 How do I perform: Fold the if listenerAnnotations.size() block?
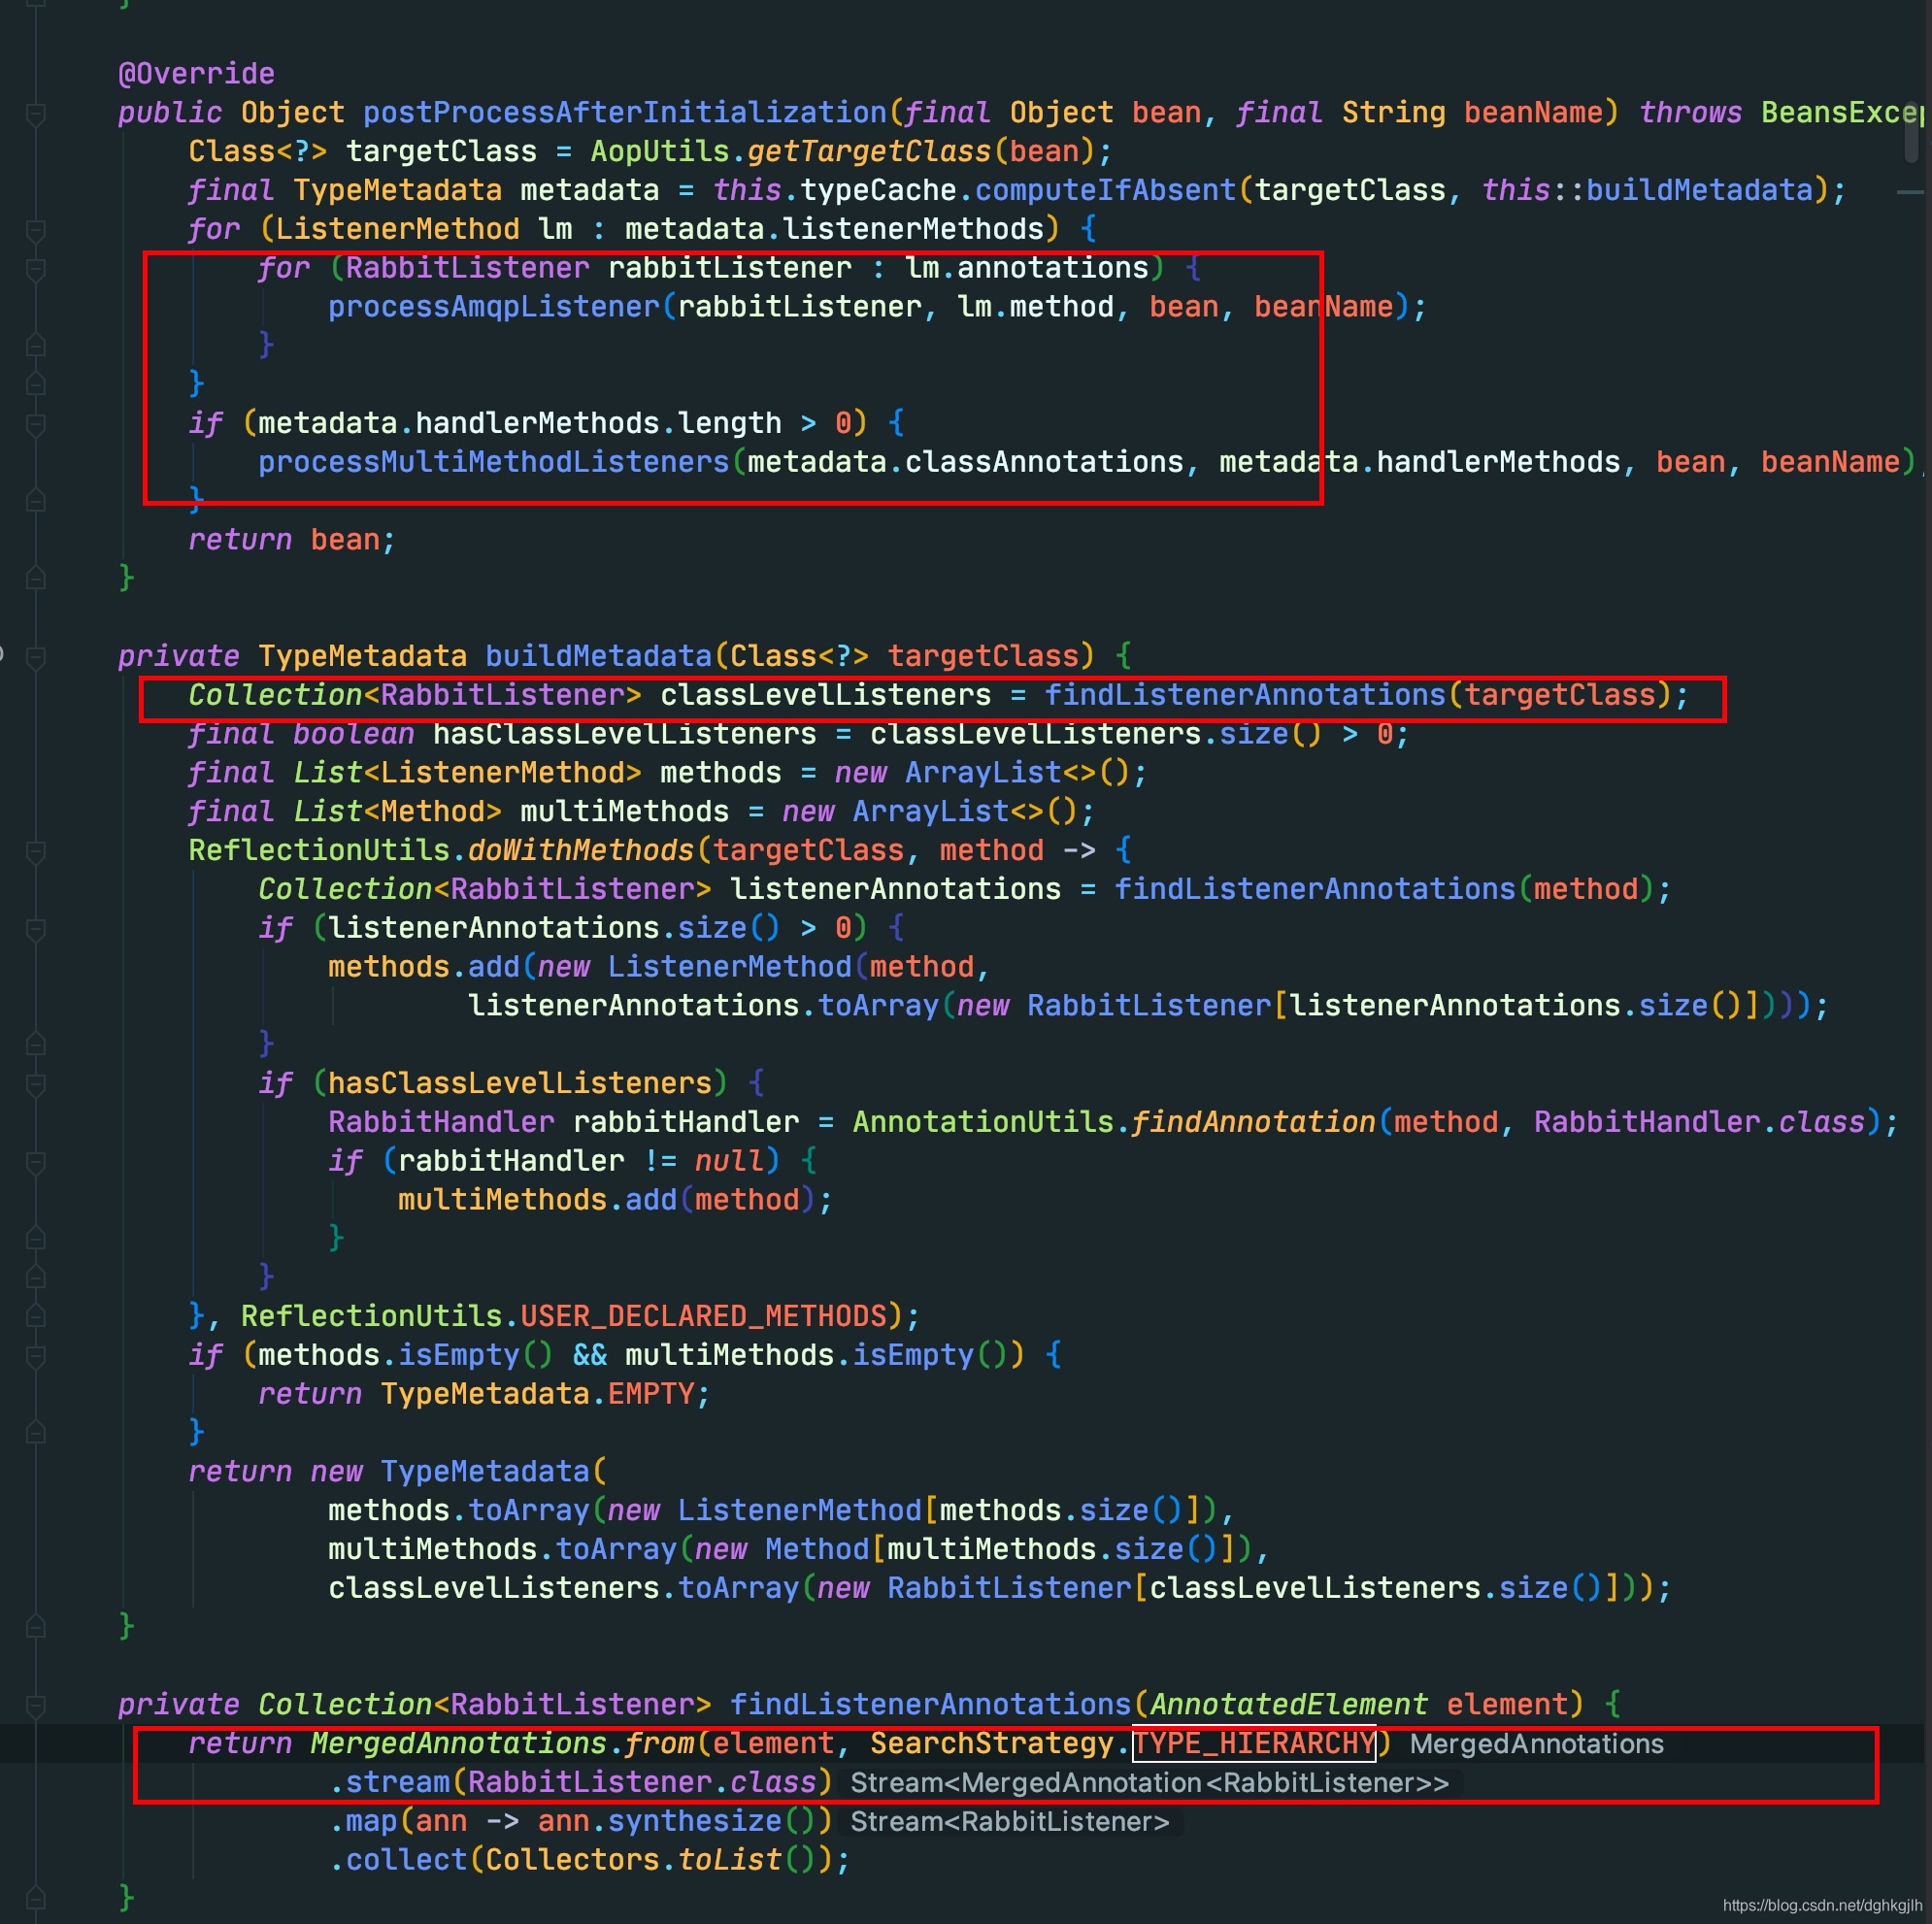35,930
